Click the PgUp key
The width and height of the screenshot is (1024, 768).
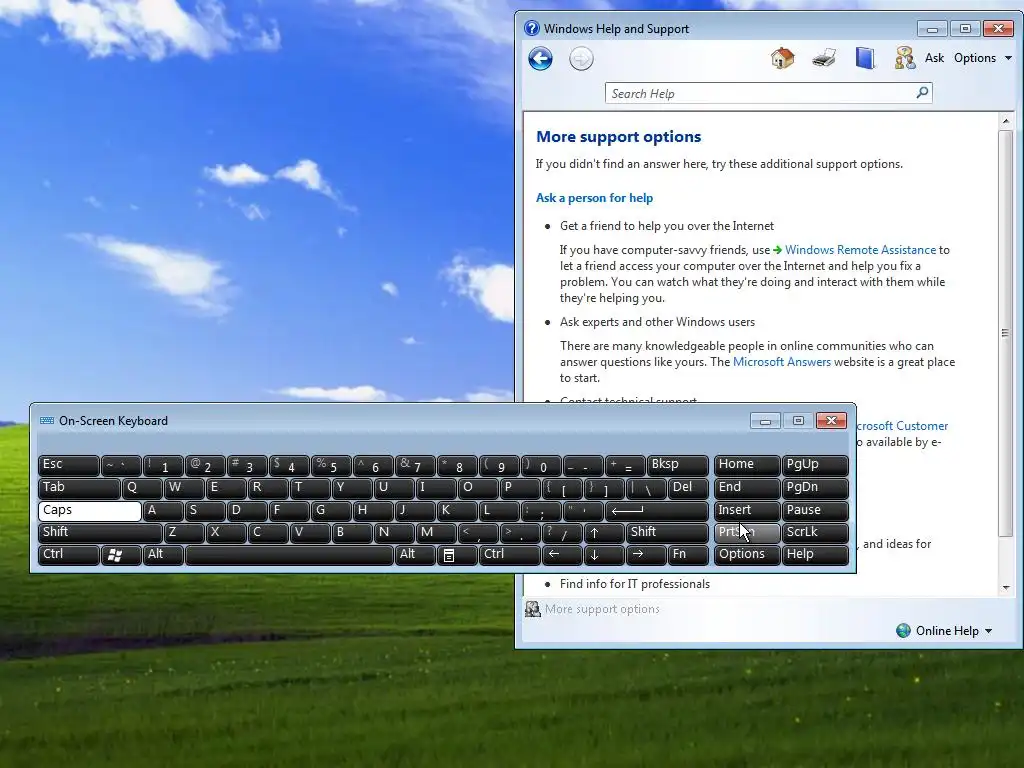point(815,466)
